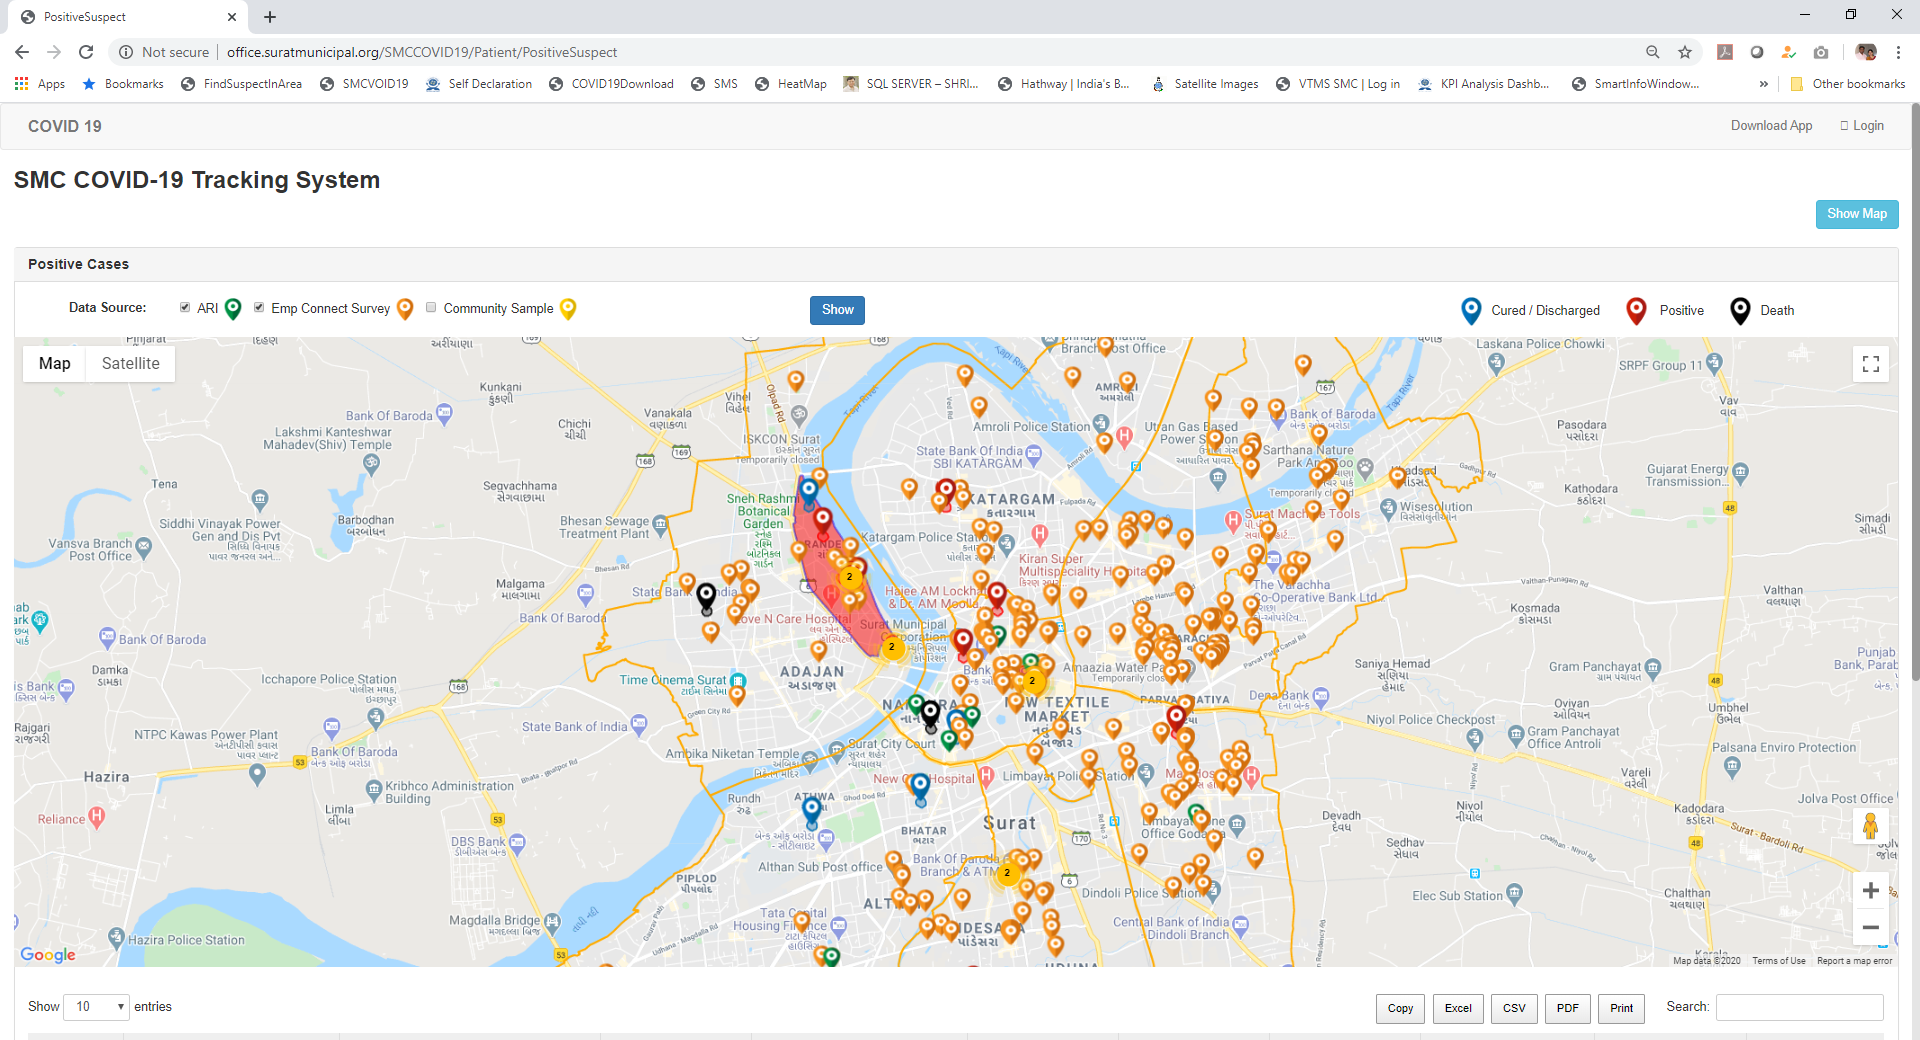Click the Chrome profile avatar icon

(1865, 52)
